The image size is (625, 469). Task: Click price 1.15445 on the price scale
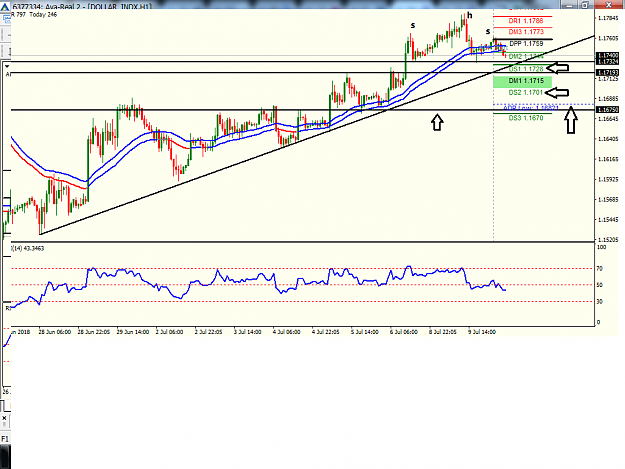point(608,220)
